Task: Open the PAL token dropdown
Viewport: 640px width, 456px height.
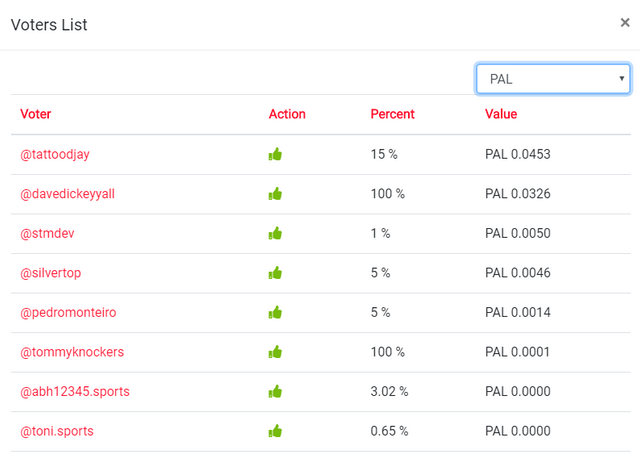Action: point(553,78)
